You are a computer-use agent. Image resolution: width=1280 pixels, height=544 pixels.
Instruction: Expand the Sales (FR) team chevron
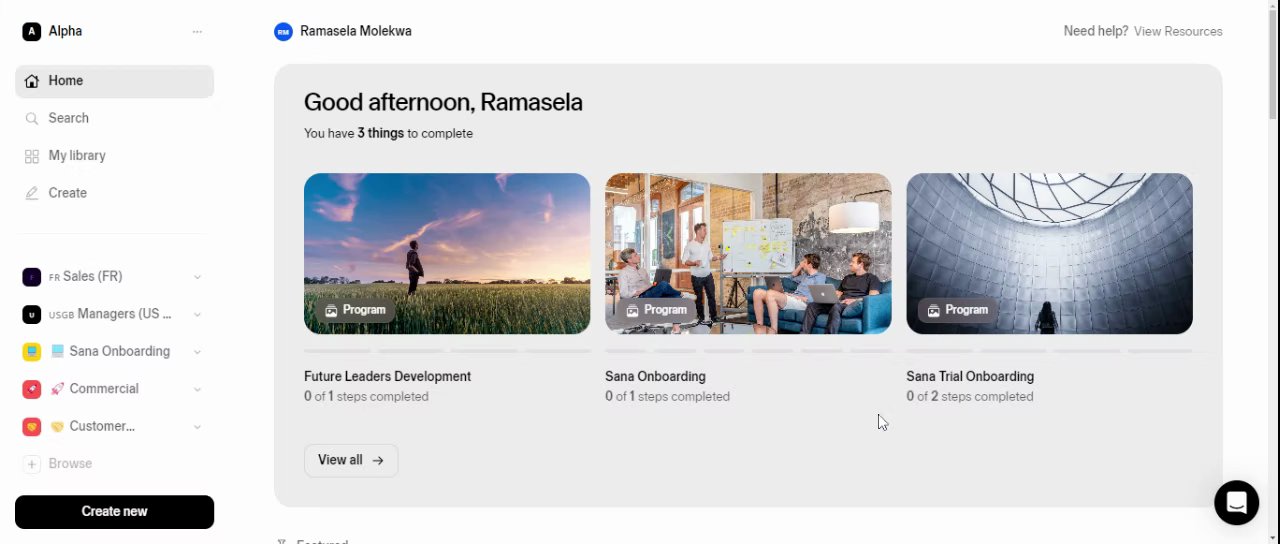pos(197,277)
